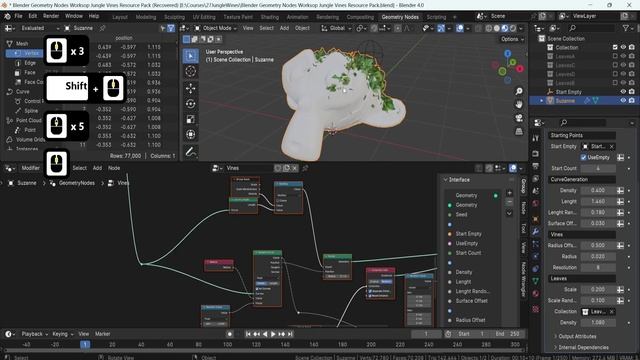Open the World properties tab
The image size is (640, 360).
[x=536, y=203]
